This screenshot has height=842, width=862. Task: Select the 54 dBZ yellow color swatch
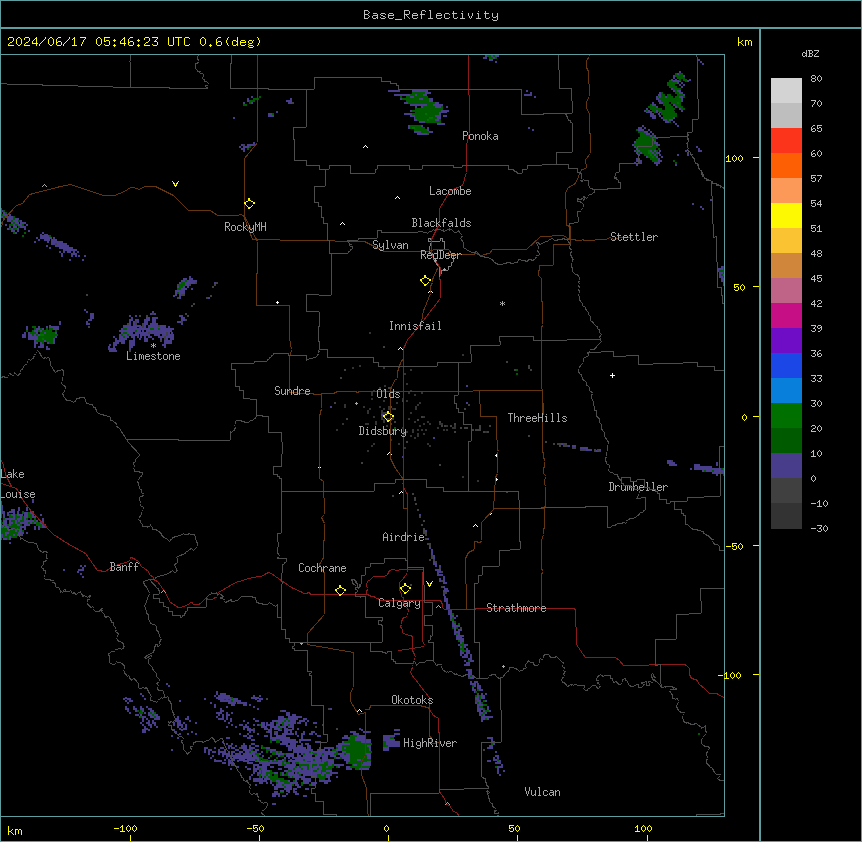(786, 215)
